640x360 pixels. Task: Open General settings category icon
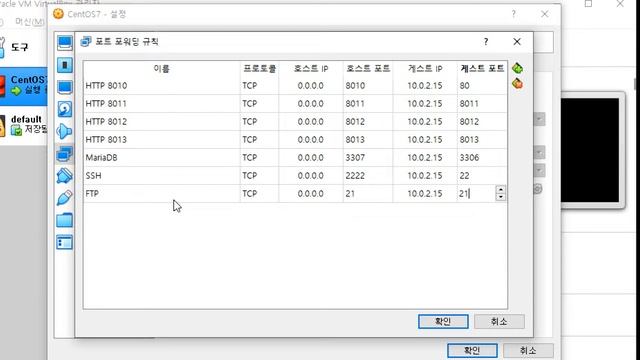coord(64,43)
